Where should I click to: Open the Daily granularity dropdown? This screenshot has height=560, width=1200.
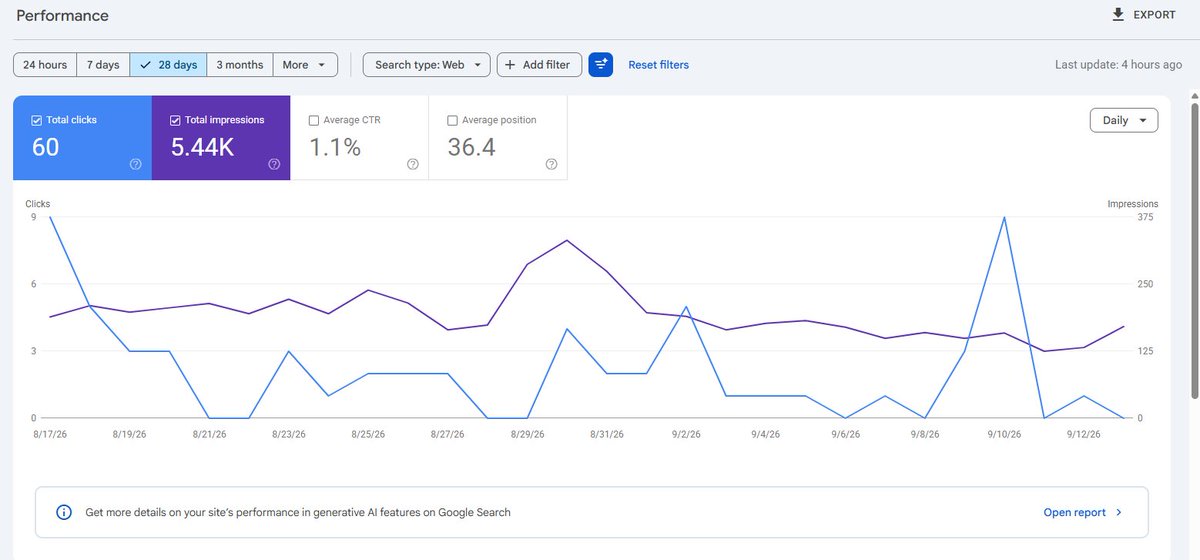[1124, 120]
